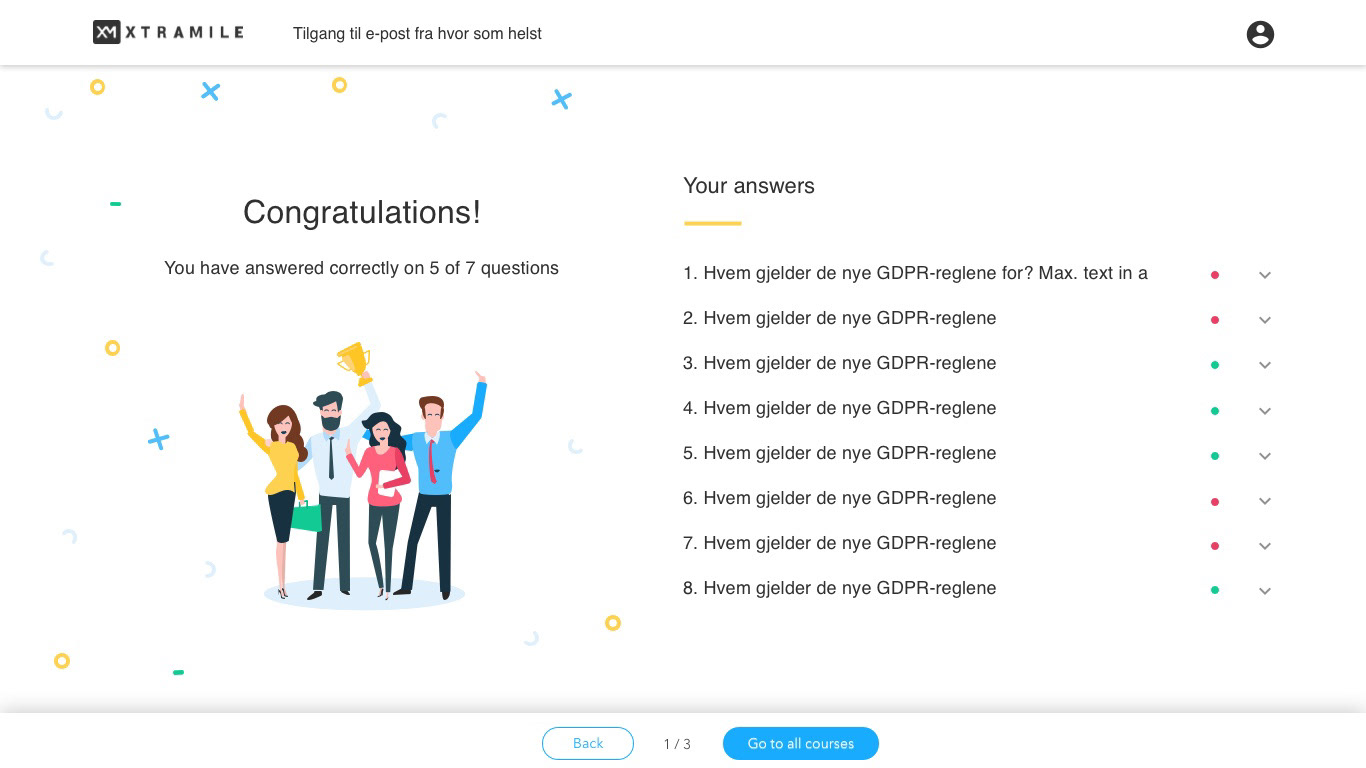1366x768 pixels.
Task: Select question 6 in the answers list
Action: (840, 498)
